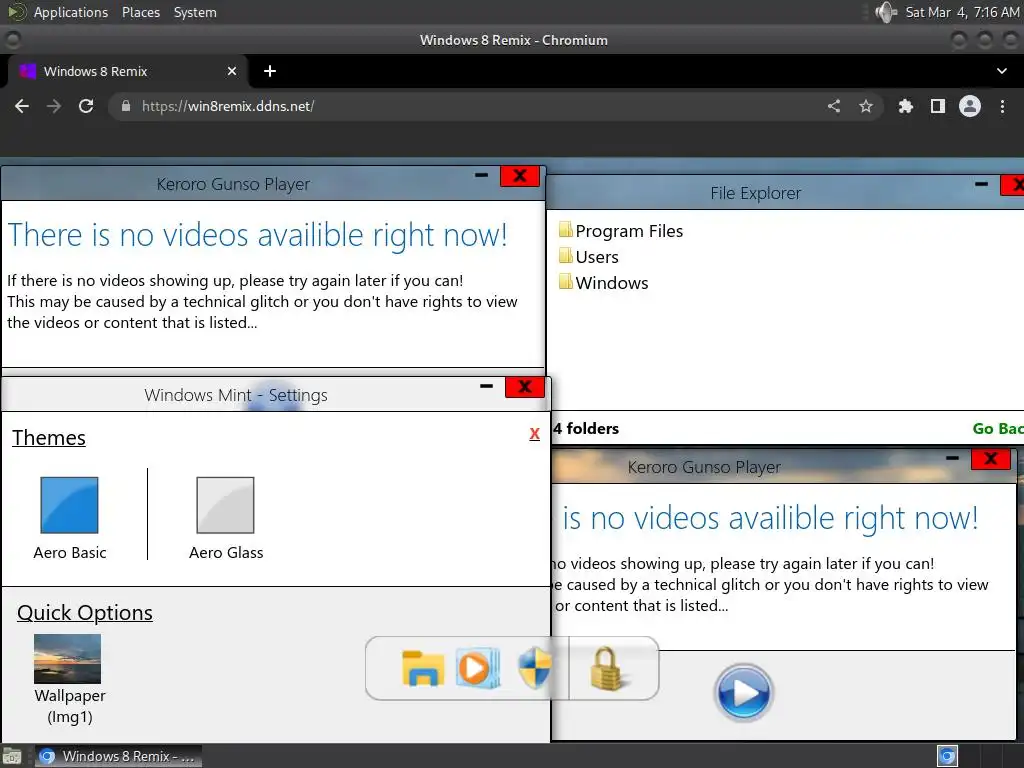The height and width of the screenshot is (768, 1024).
Task: Minimize the lower-right Keroro Gunso Player window
Action: coord(952,458)
